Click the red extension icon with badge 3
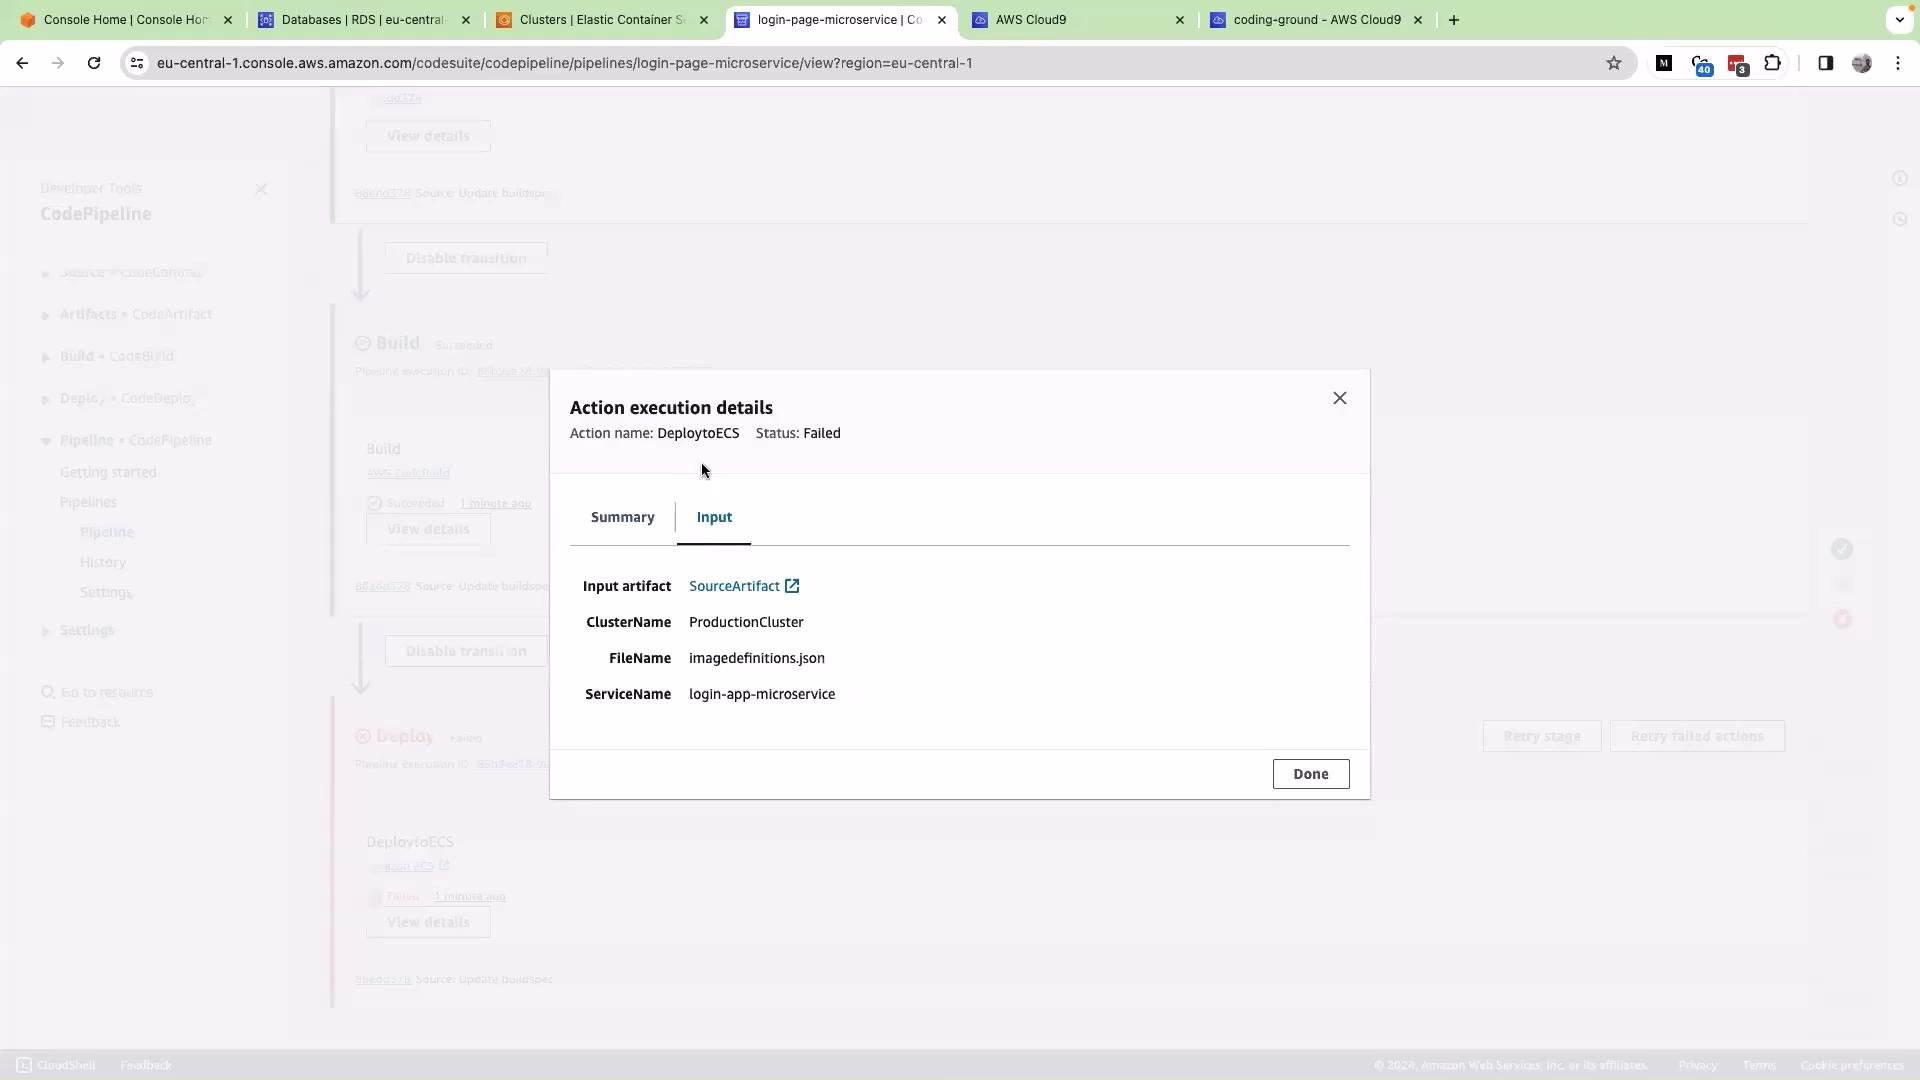The width and height of the screenshot is (1920, 1080). tap(1737, 65)
